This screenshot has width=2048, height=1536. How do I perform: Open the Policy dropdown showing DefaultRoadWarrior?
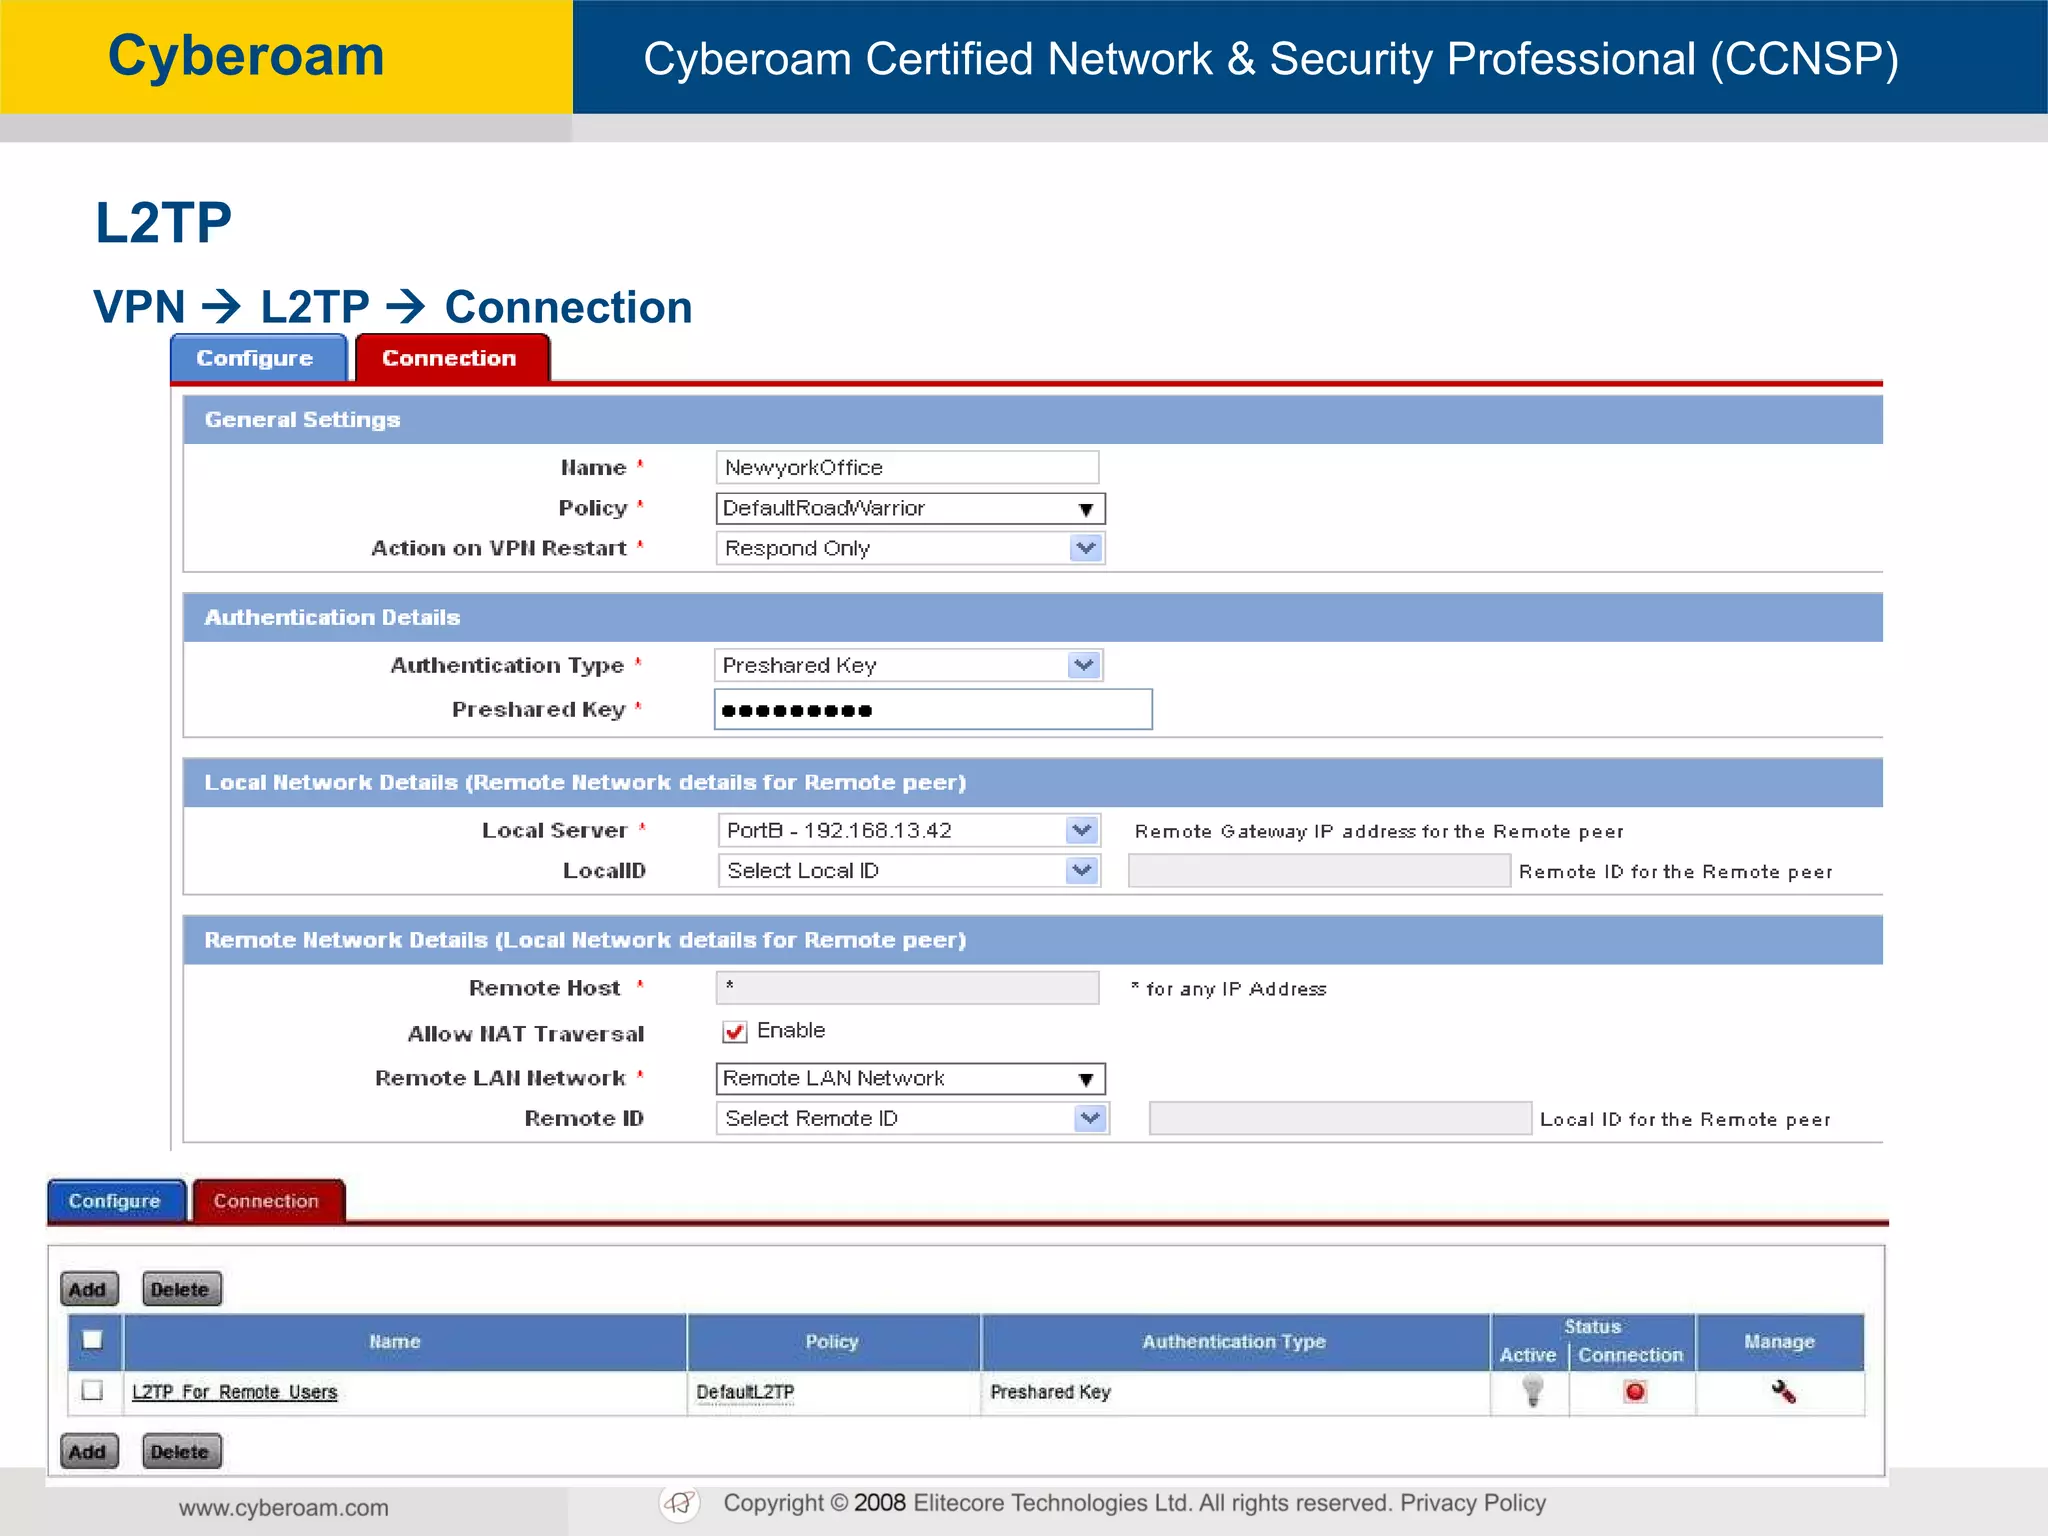click(x=911, y=508)
